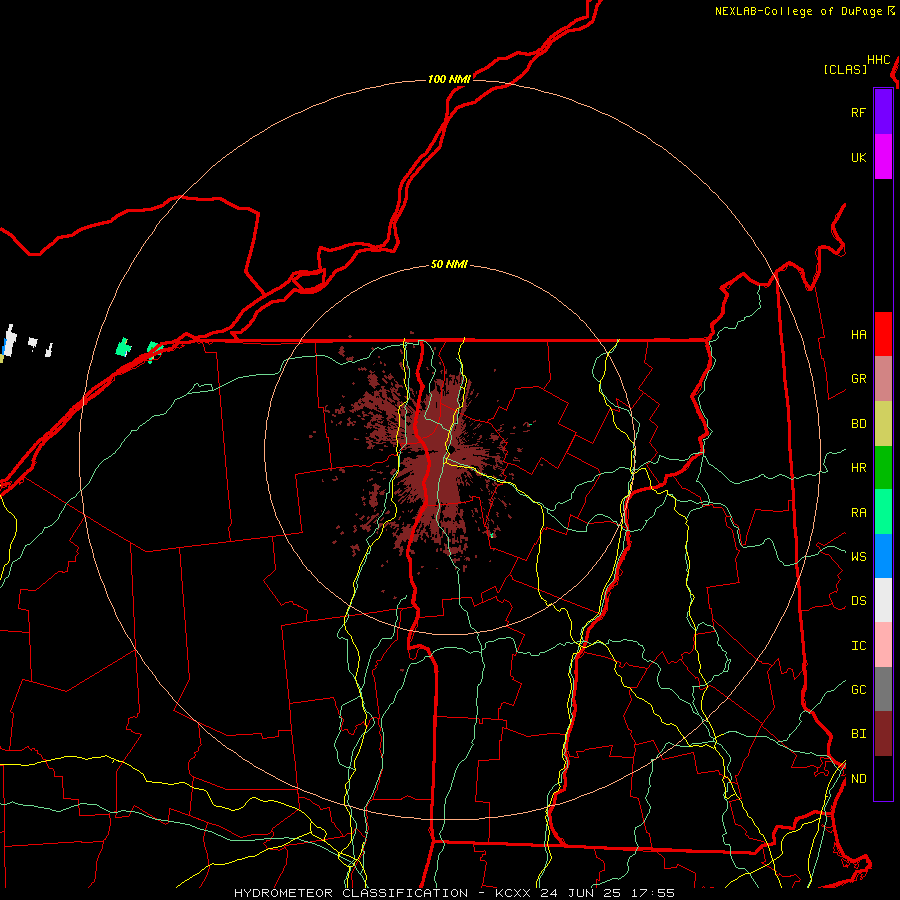Click the RA legend label
The height and width of the screenshot is (900, 900).
[x=858, y=512]
